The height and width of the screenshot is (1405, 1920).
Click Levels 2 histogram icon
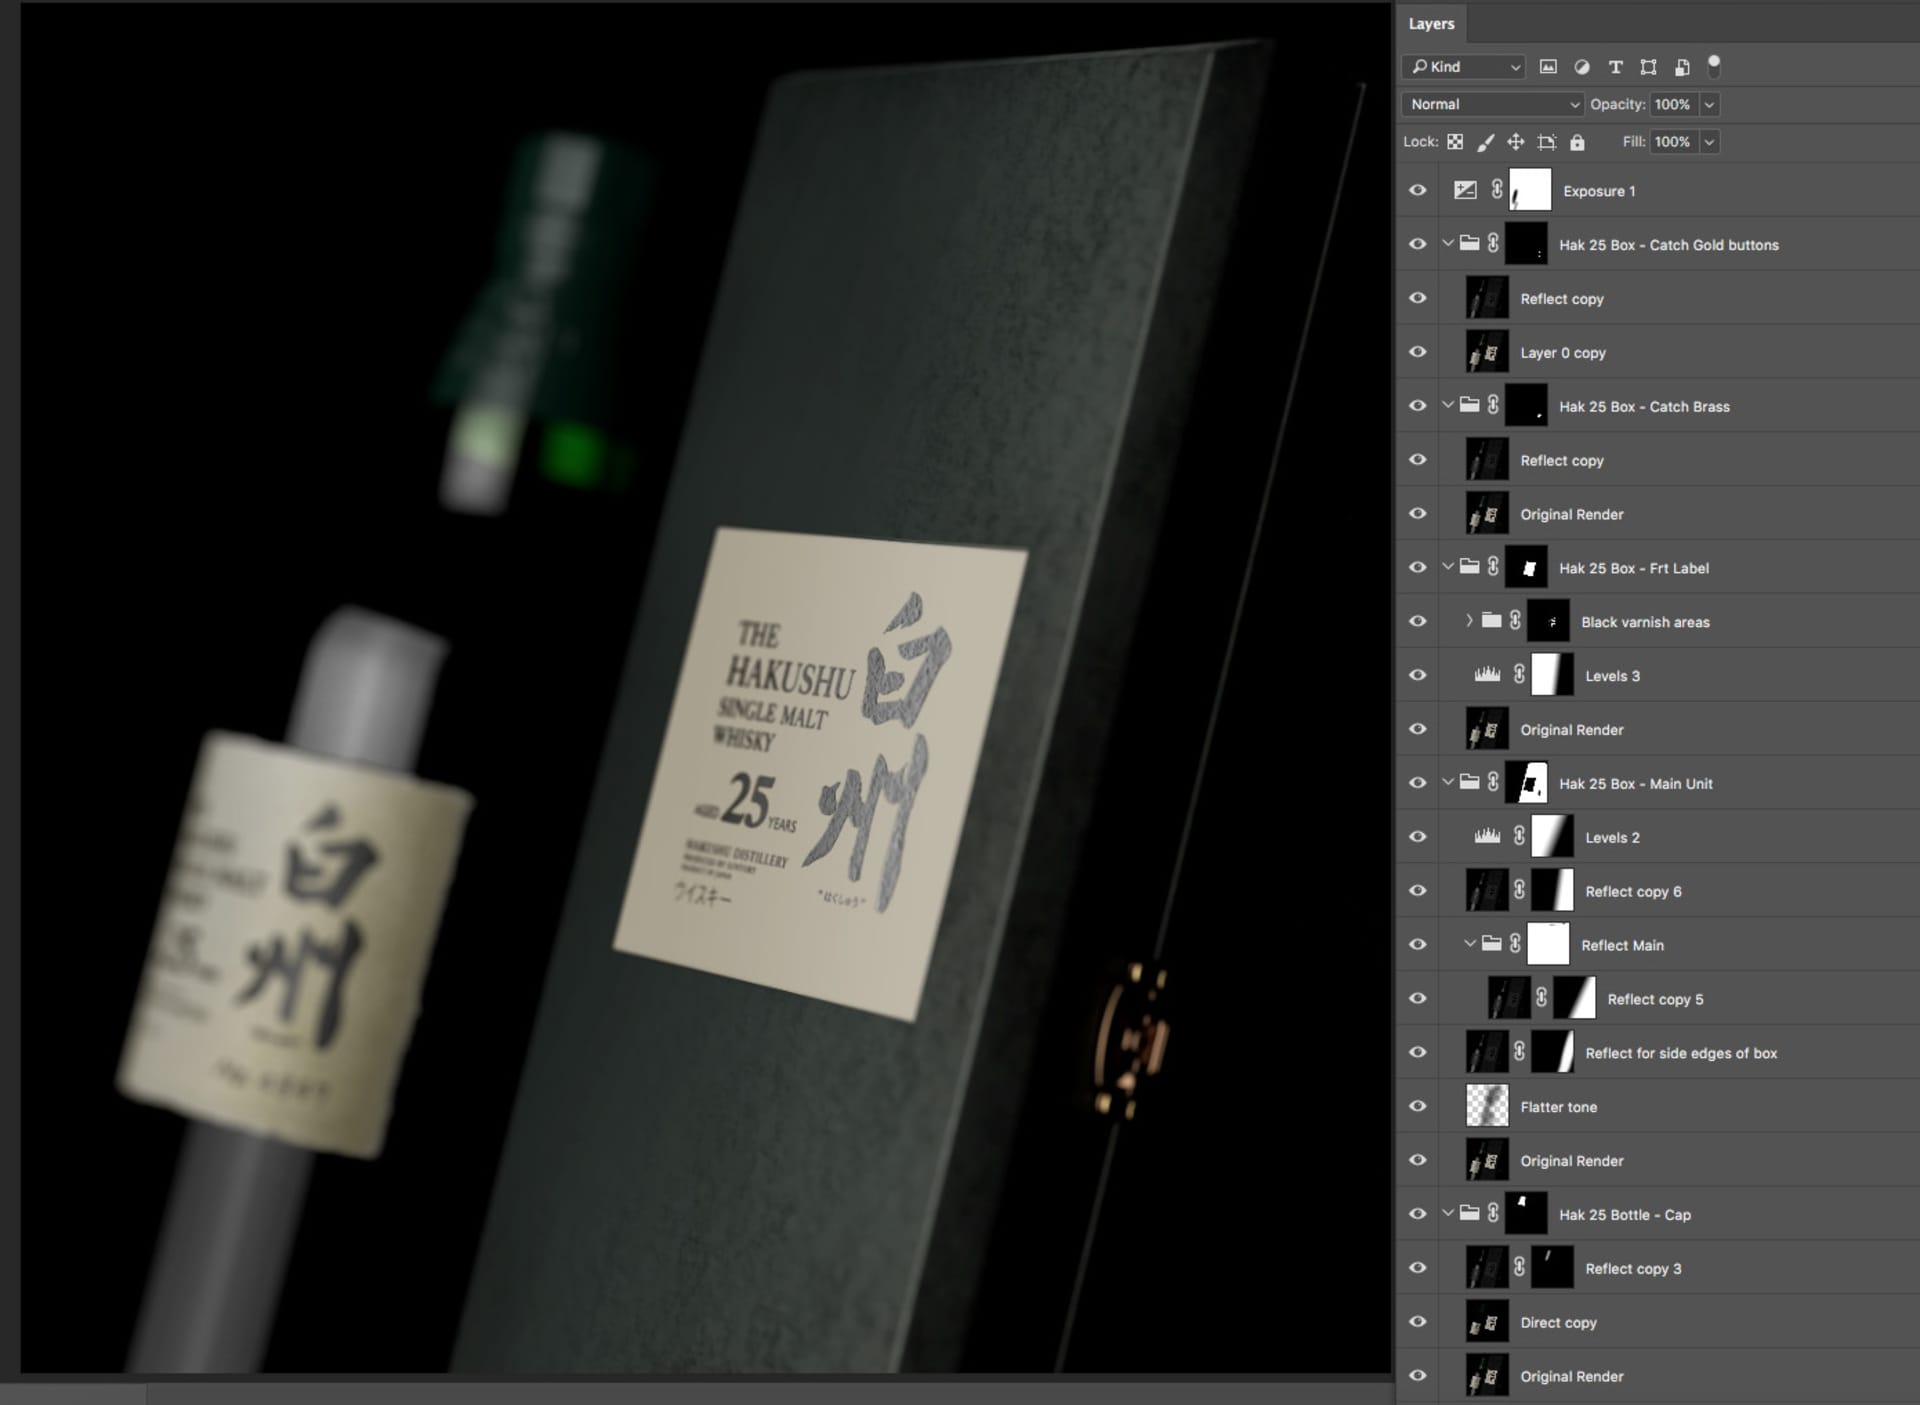[x=1487, y=837]
